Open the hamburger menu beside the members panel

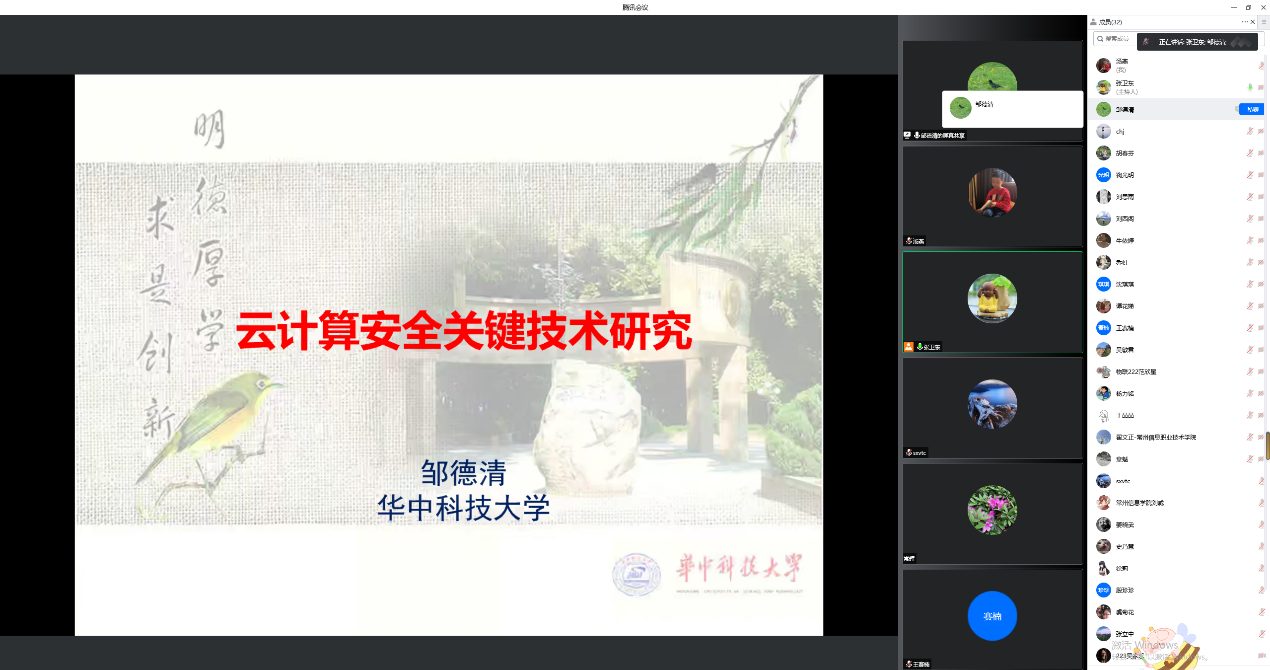pos(1264,21)
